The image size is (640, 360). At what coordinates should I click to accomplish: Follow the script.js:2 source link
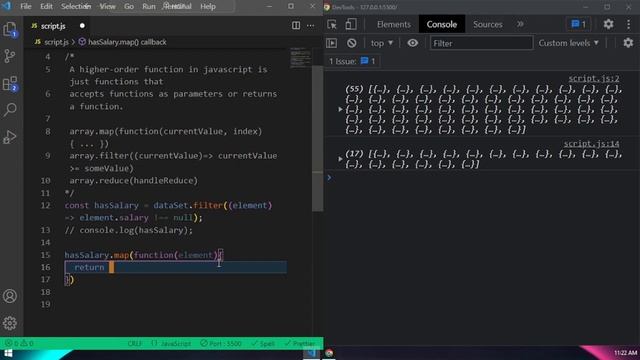point(594,78)
